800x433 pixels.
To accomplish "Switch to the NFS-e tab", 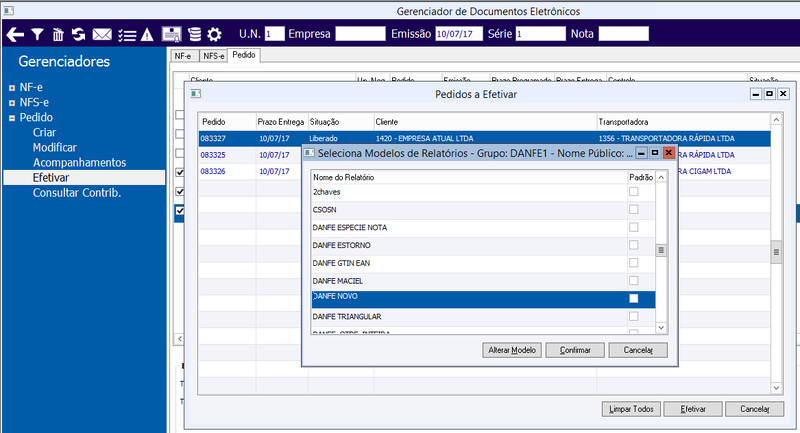I will (213, 56).
